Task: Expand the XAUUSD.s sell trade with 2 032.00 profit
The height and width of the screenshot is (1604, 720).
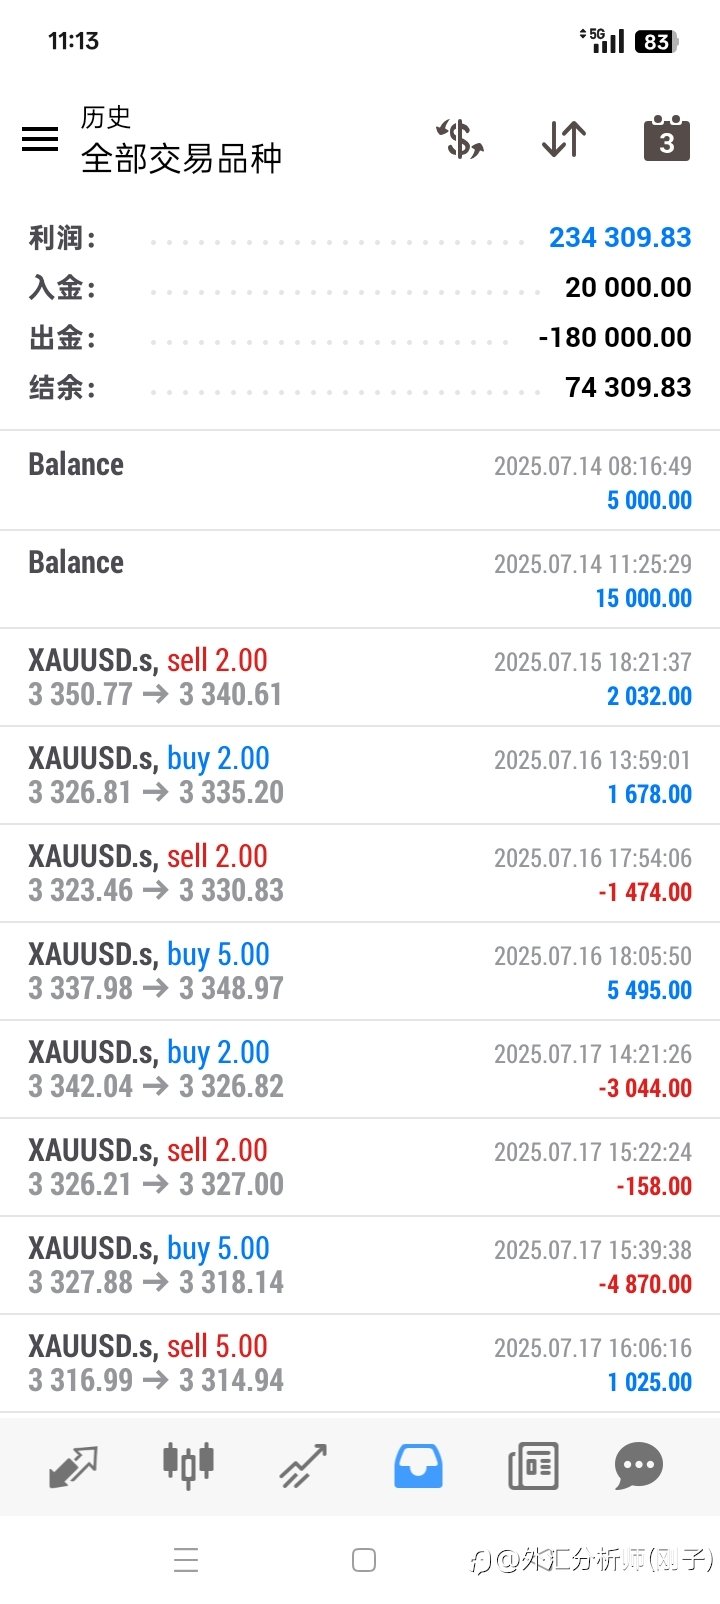Action: click(x=360, y=677)
